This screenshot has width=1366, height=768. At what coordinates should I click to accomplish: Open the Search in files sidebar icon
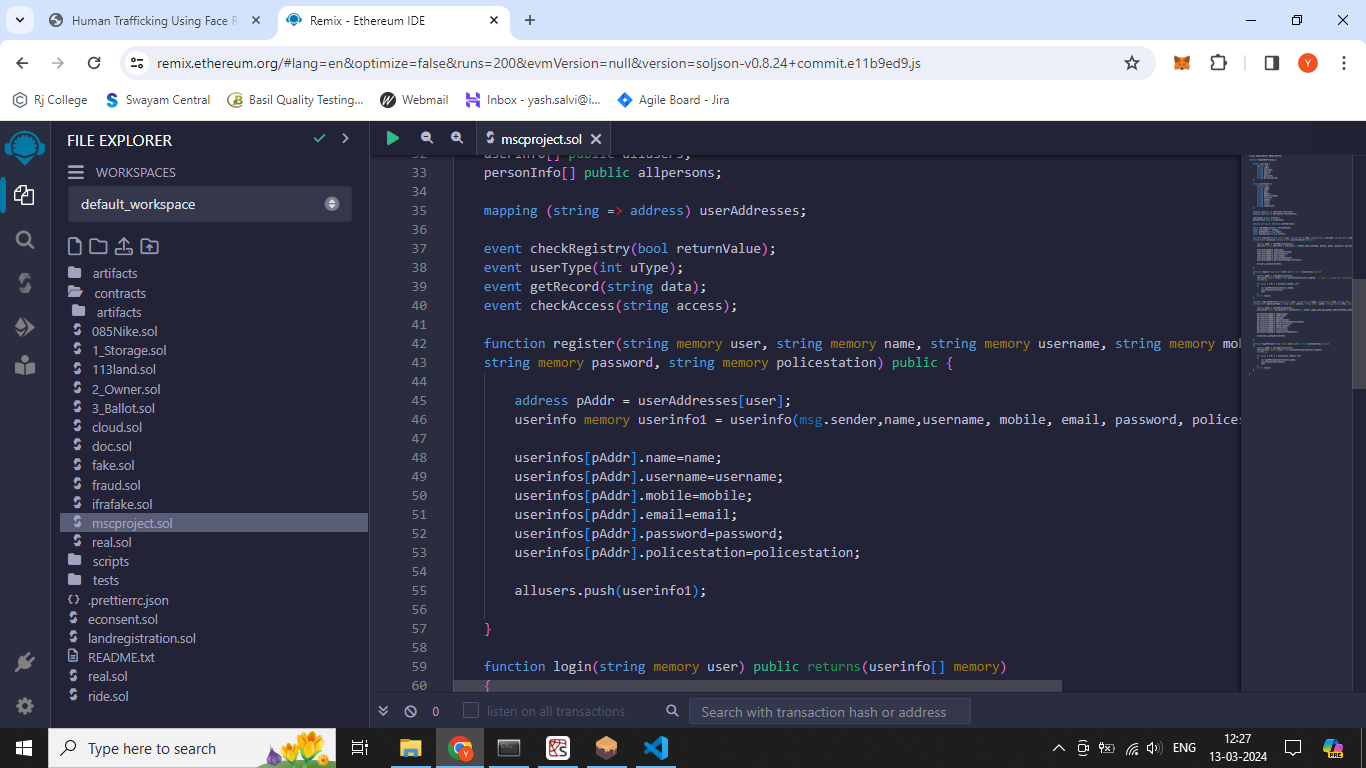point(25,239)
